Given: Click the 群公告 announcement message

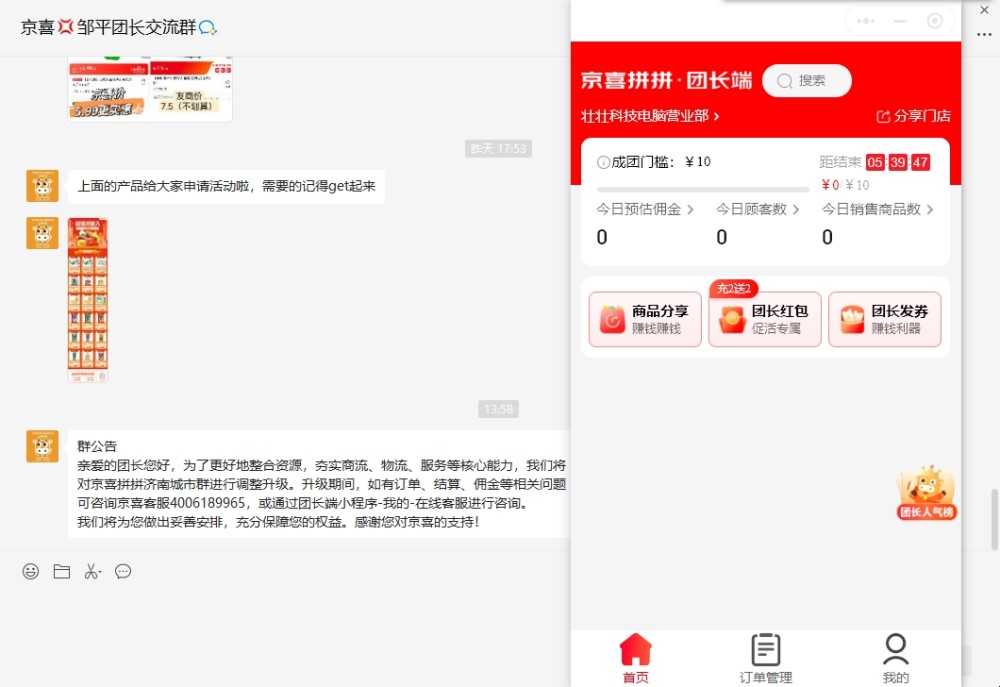Looking at the screenshot, I should point(319,484).
